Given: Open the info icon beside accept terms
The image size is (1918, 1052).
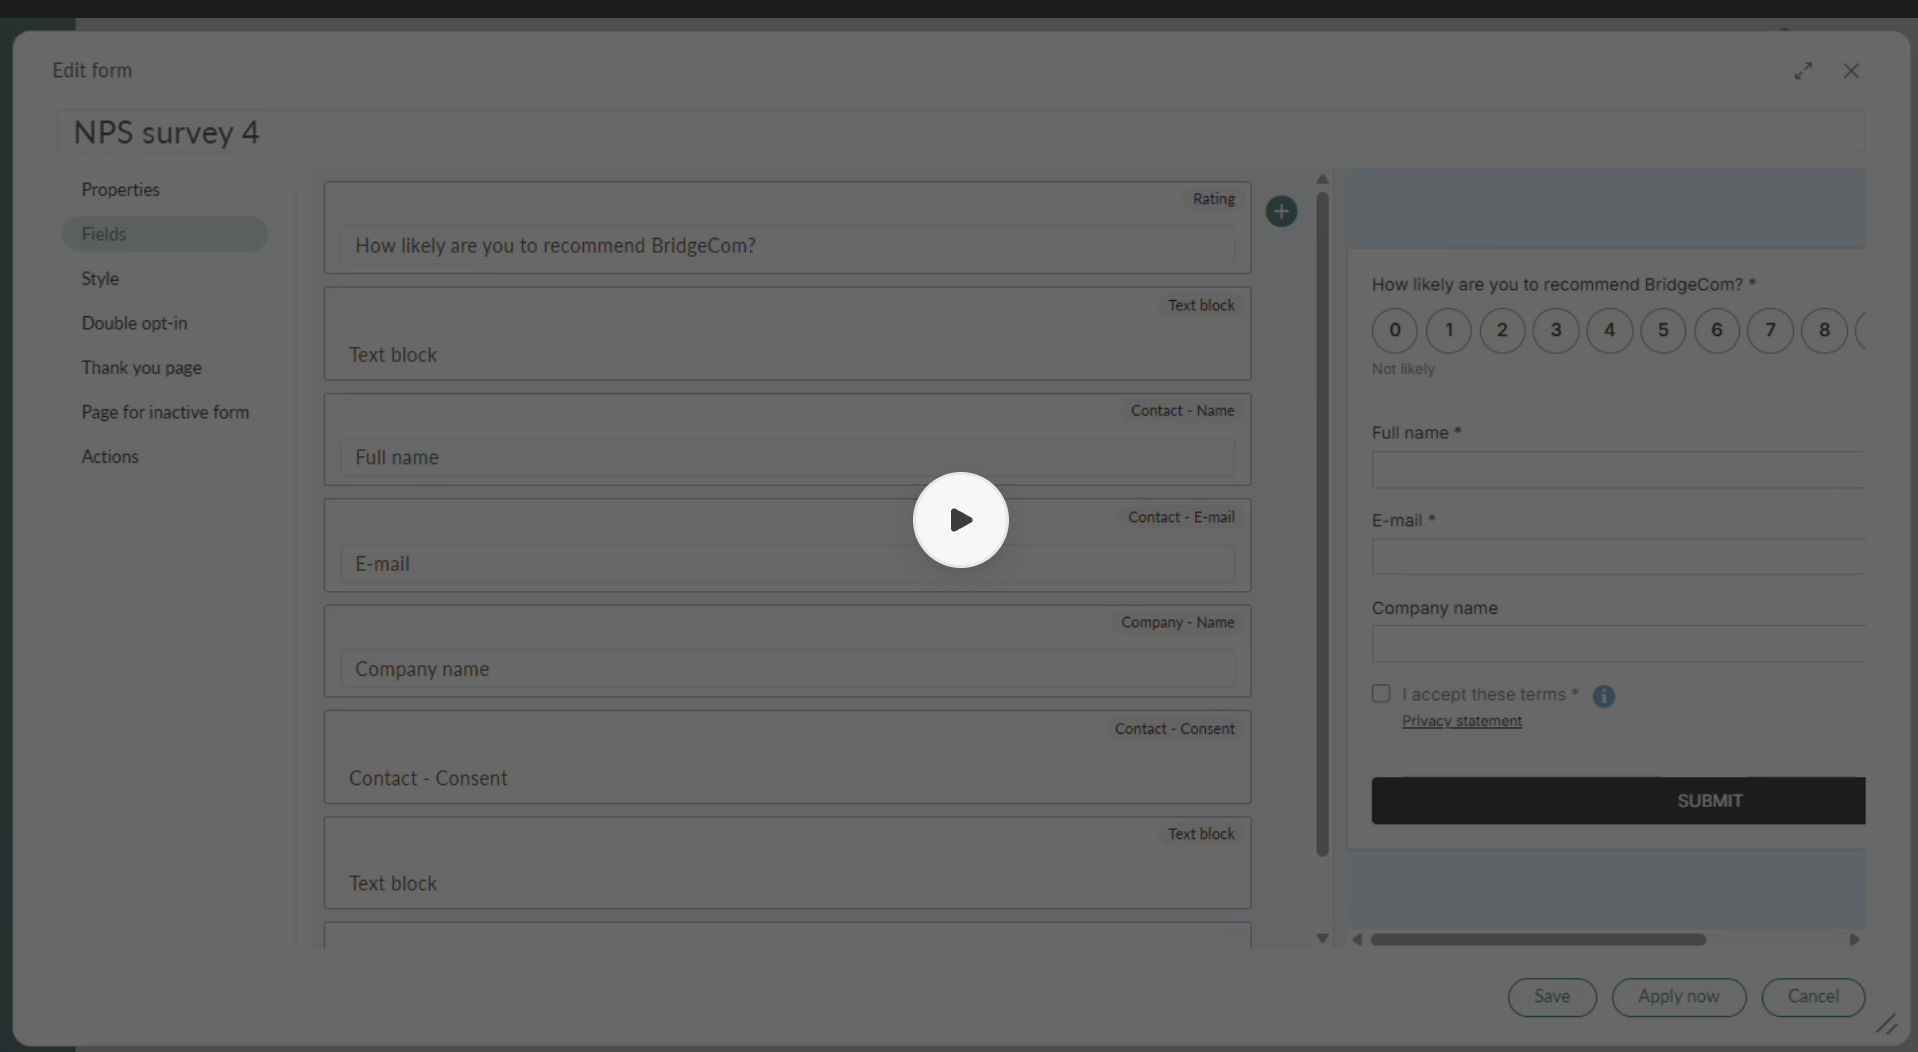Looking at the screenshot, I should click(1603, 696).
